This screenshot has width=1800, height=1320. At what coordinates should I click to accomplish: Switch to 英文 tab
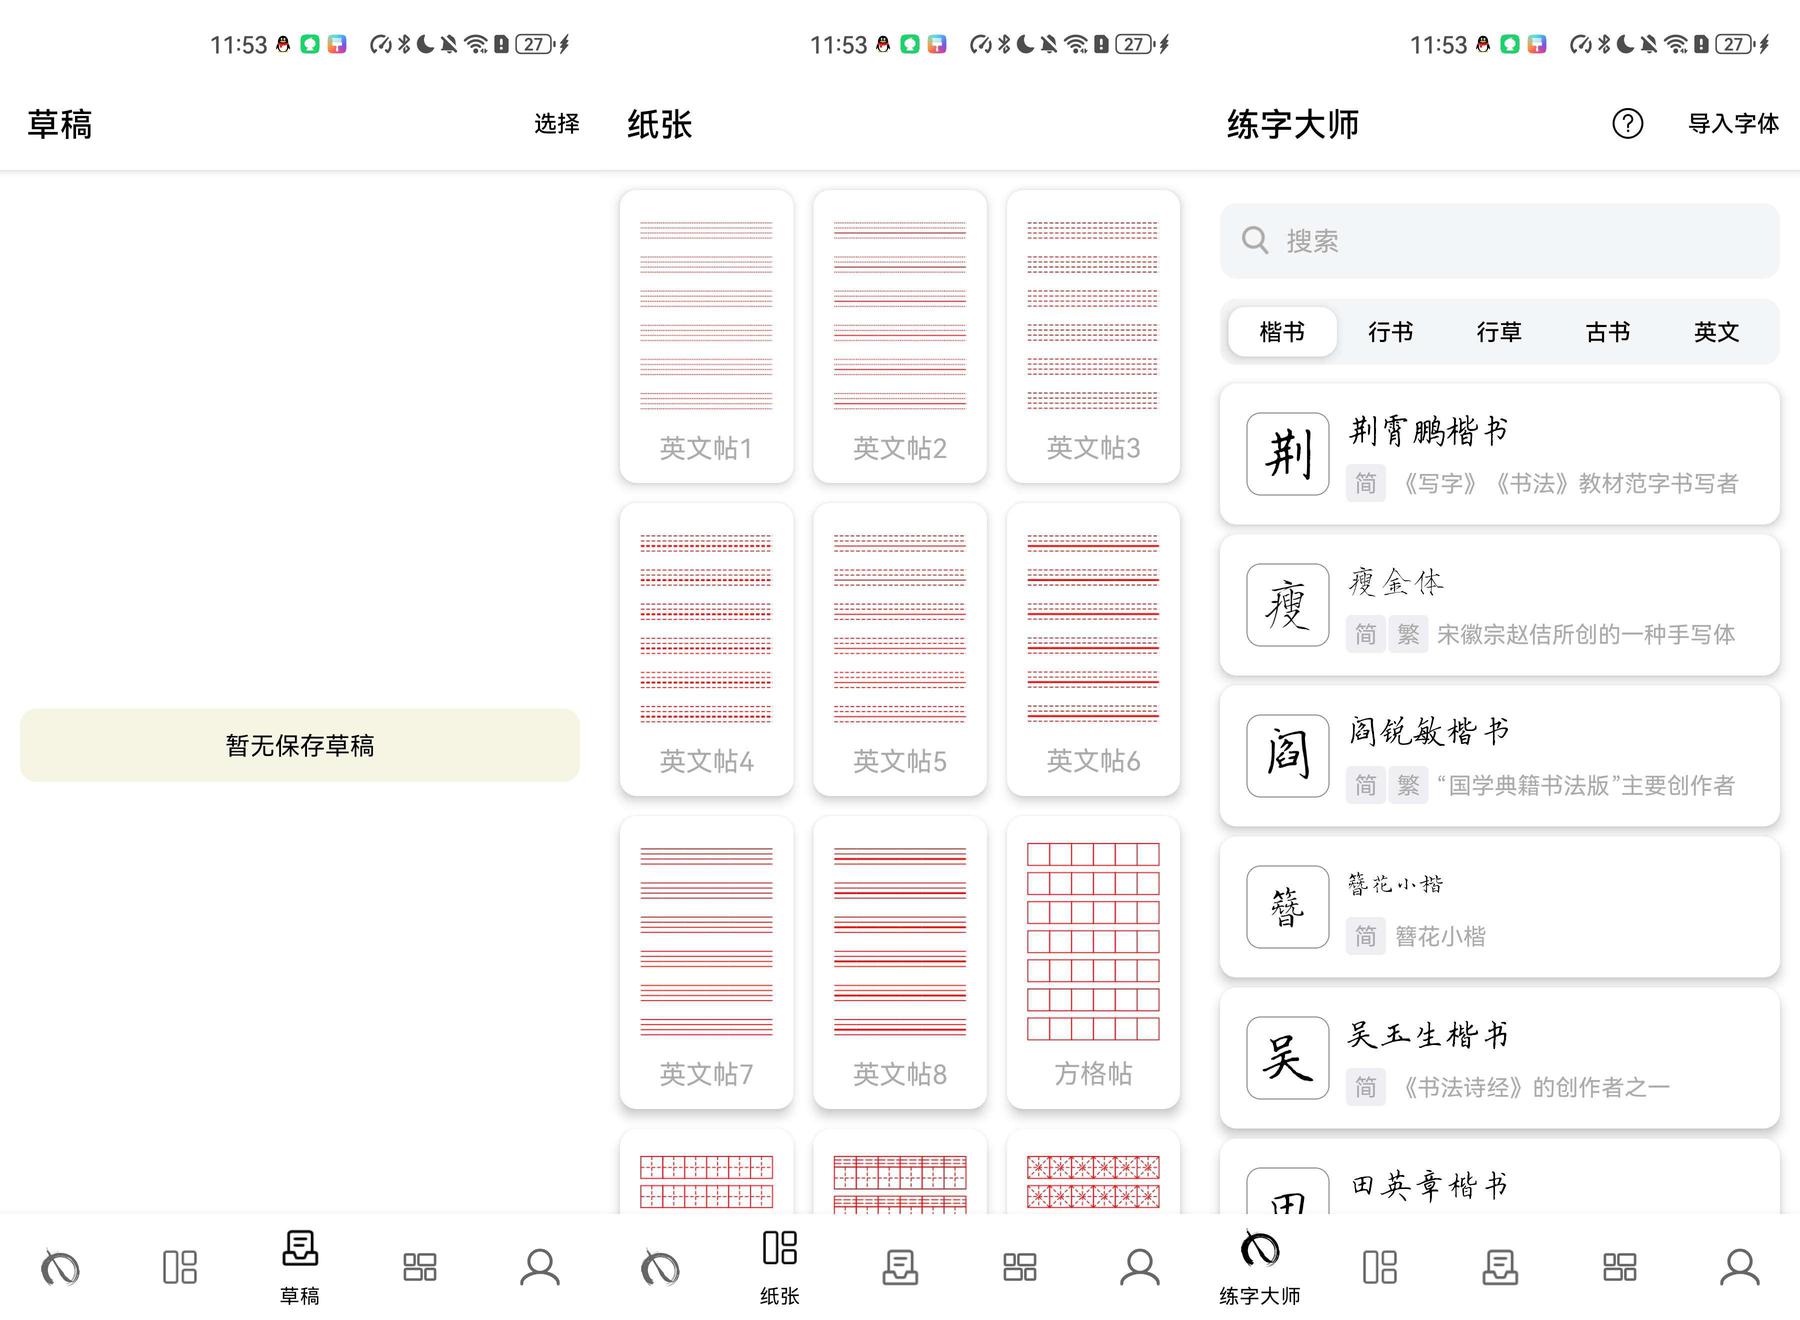point(1716,332)
